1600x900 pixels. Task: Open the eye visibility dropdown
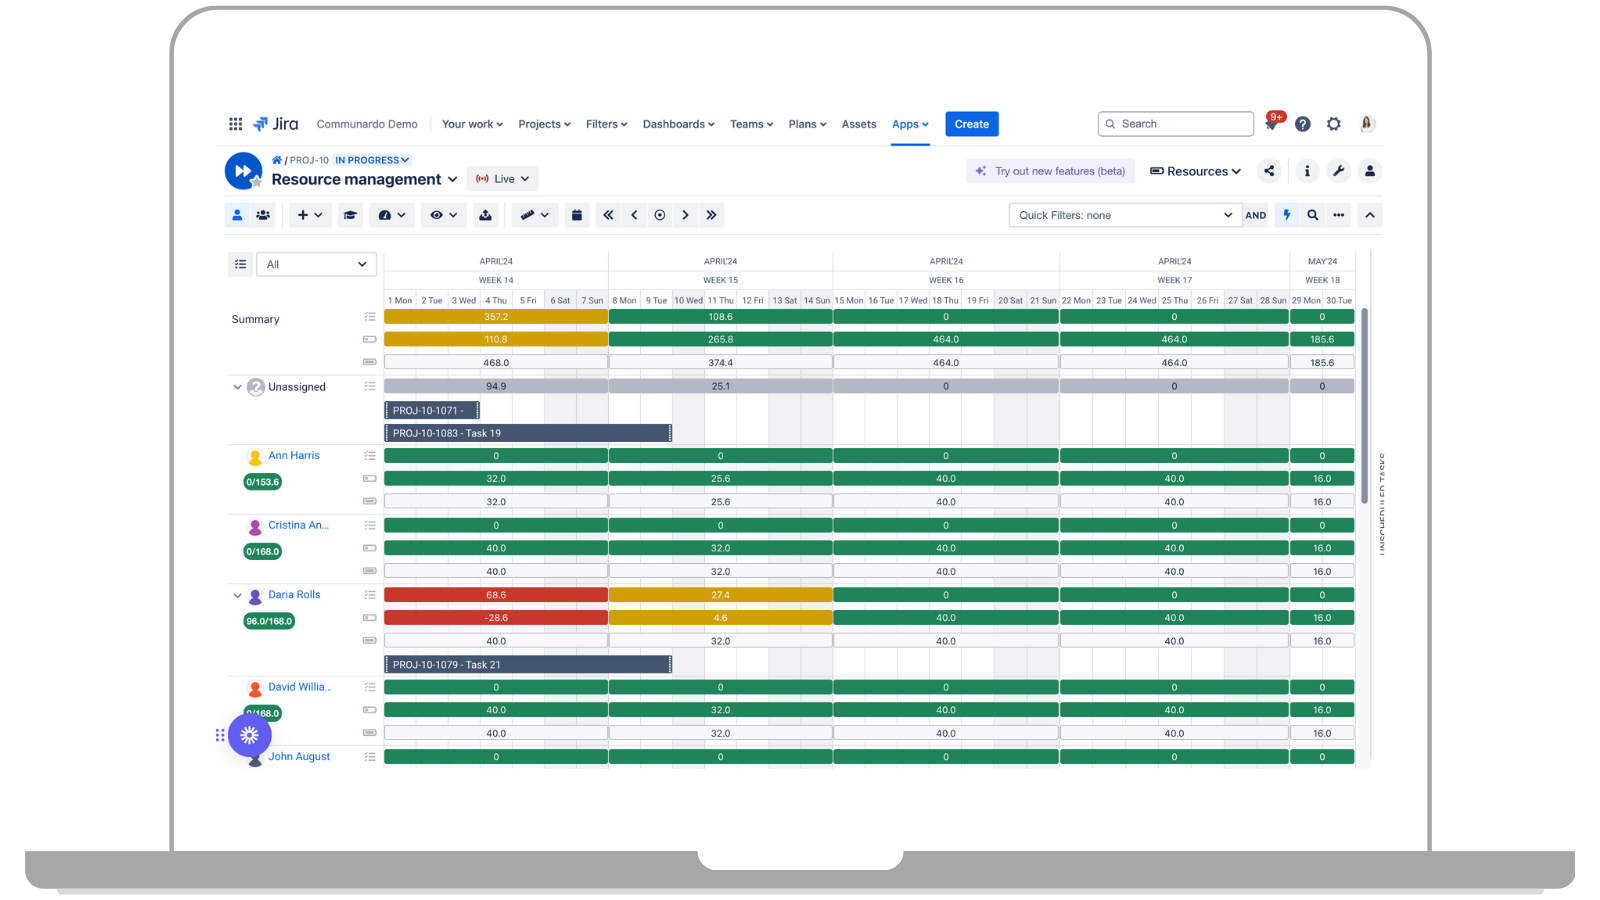pyautogui.click(x=443, y=215)
